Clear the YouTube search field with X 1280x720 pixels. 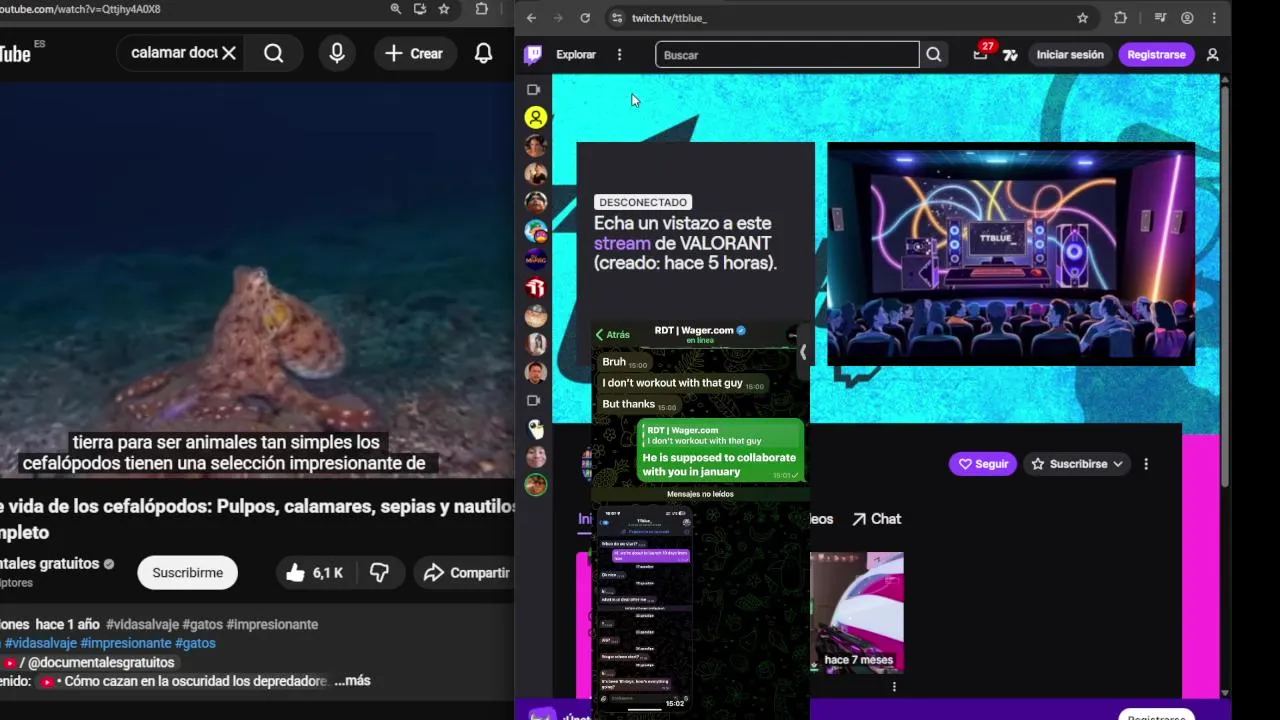pos(229,53)
